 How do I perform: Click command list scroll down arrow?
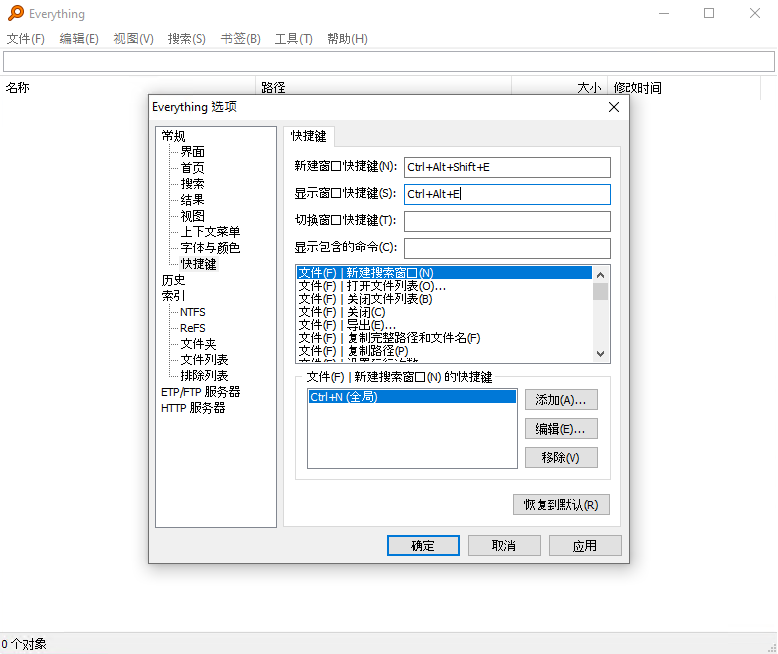[x=600, y=354]
